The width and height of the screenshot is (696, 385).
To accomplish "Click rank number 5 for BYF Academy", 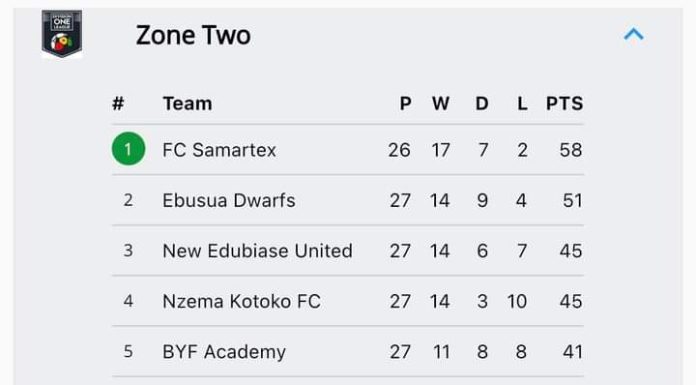I will coord(128,352).
